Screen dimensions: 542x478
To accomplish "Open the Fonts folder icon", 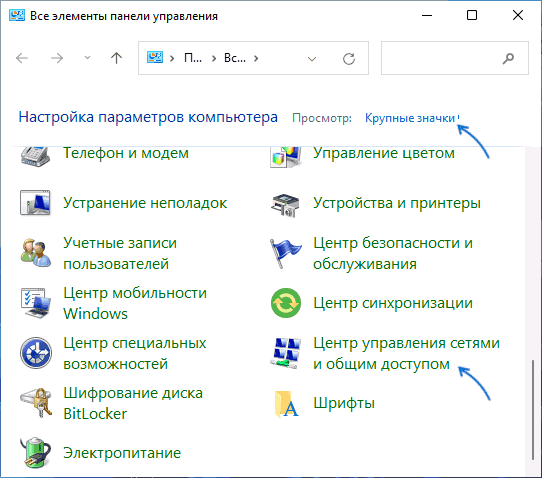I will 286,404.
